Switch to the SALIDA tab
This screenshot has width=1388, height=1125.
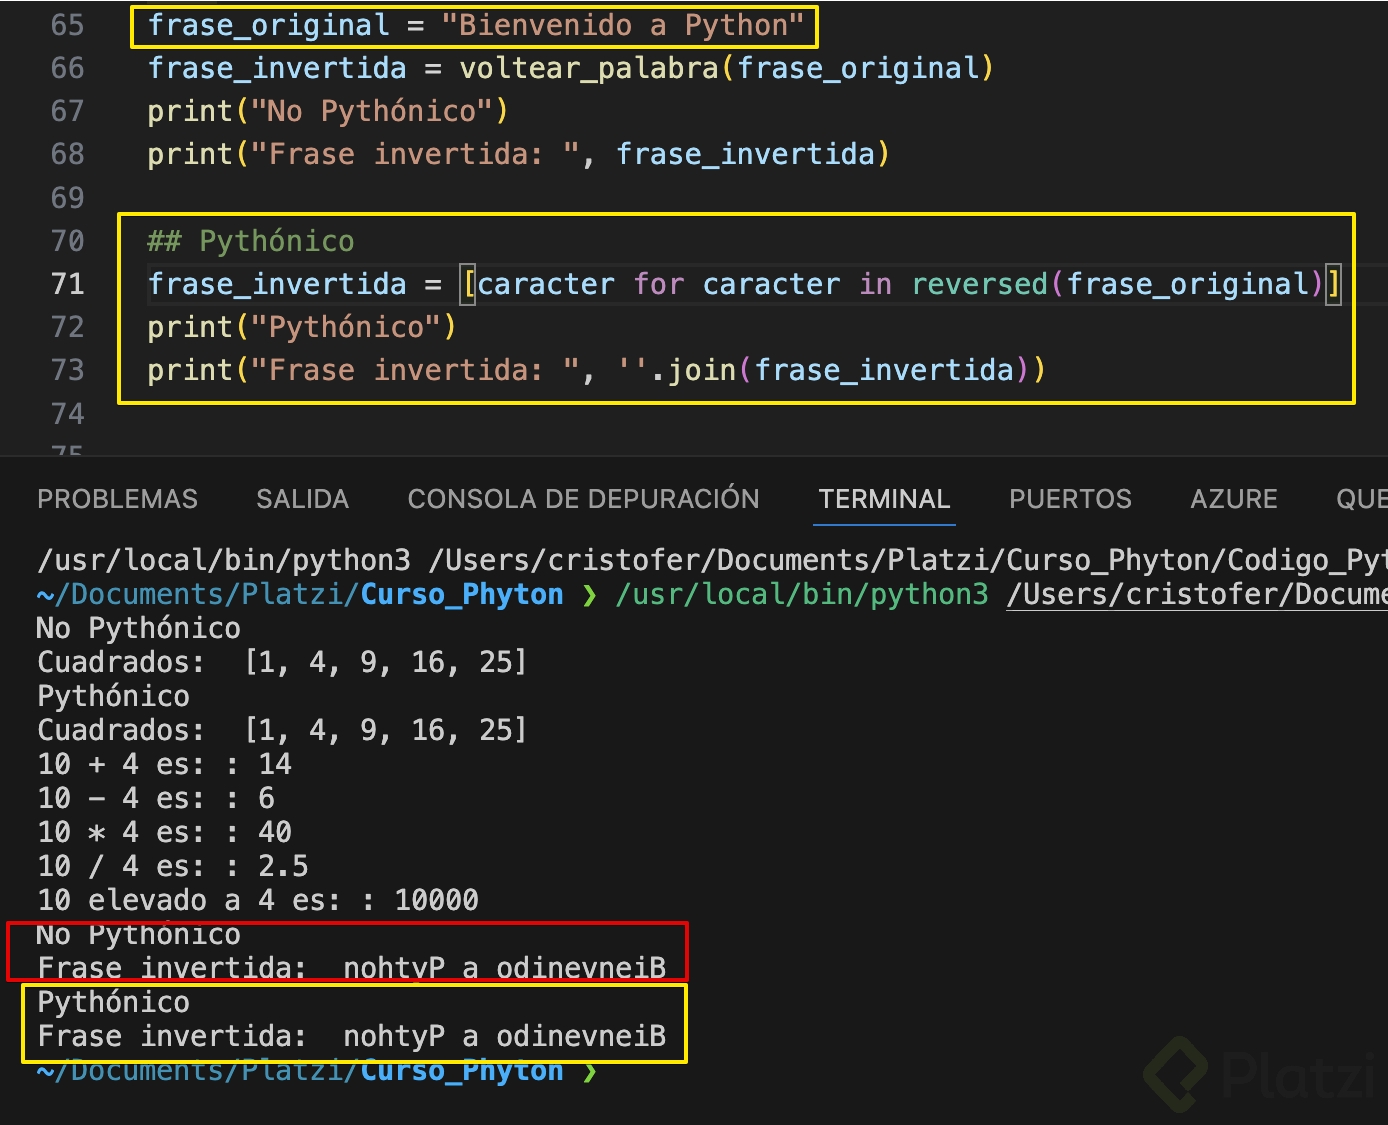point(302,499)
